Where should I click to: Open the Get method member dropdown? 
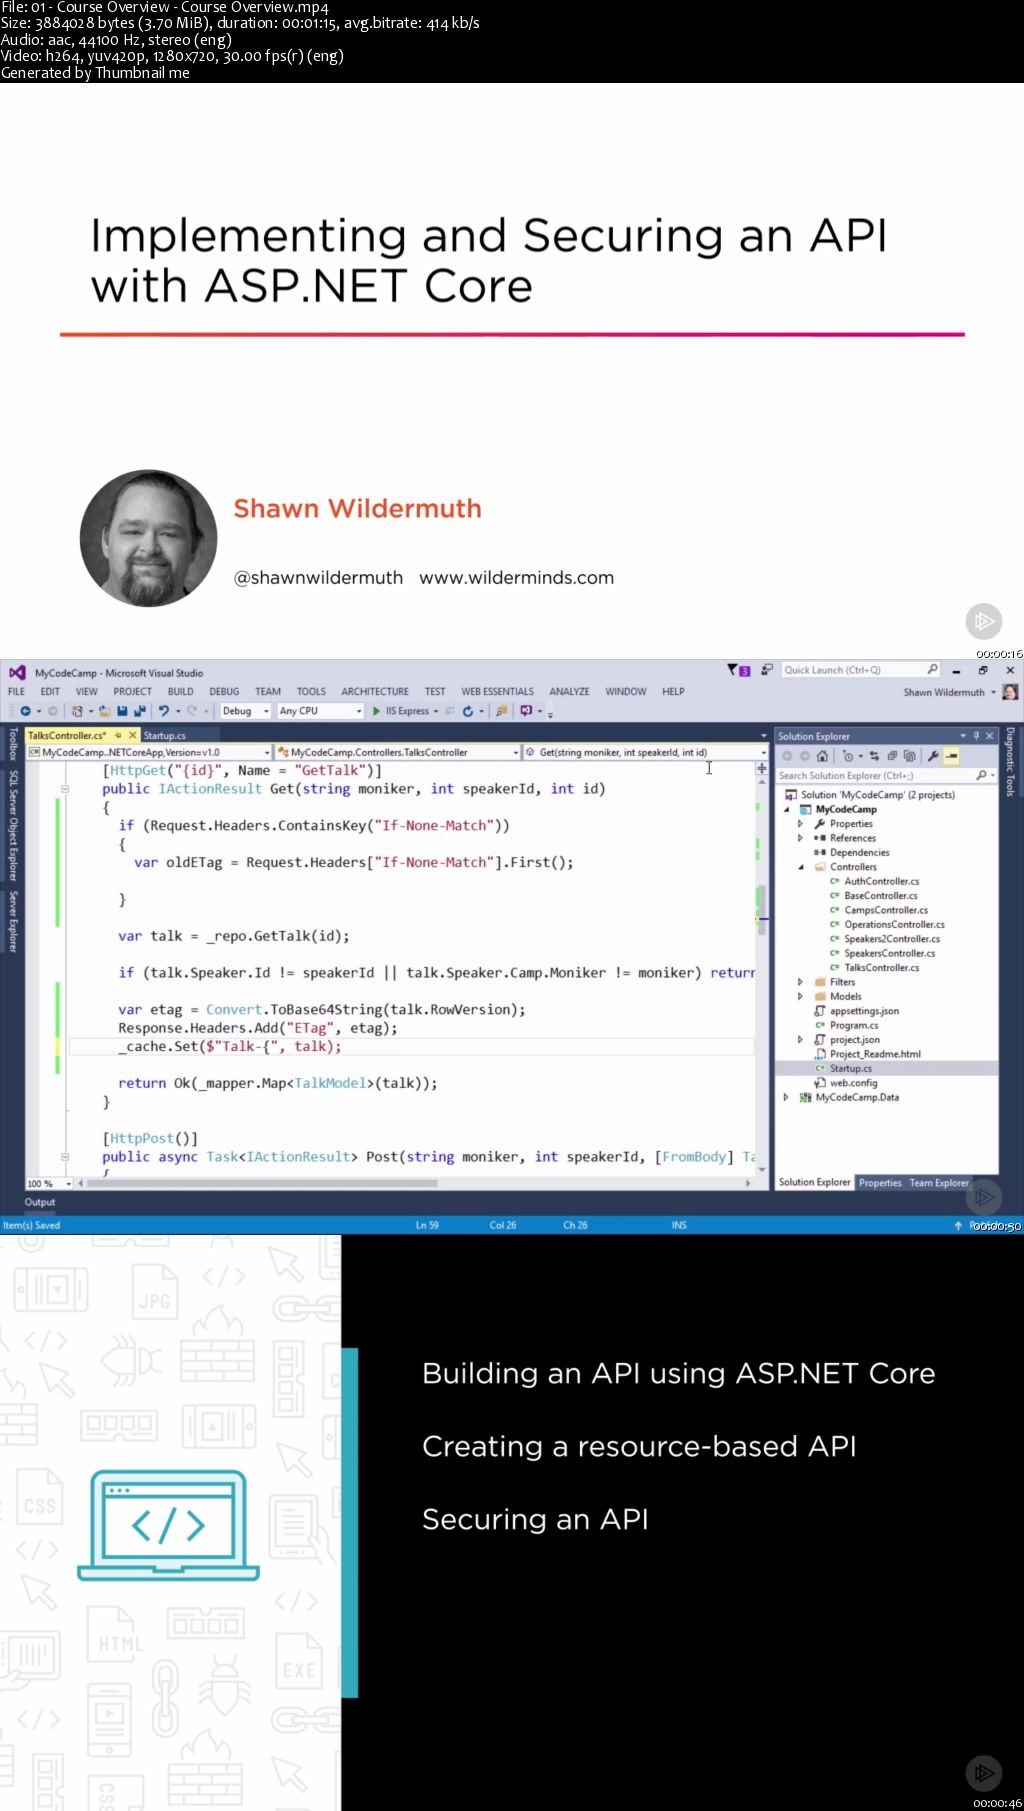coord(646,752)
